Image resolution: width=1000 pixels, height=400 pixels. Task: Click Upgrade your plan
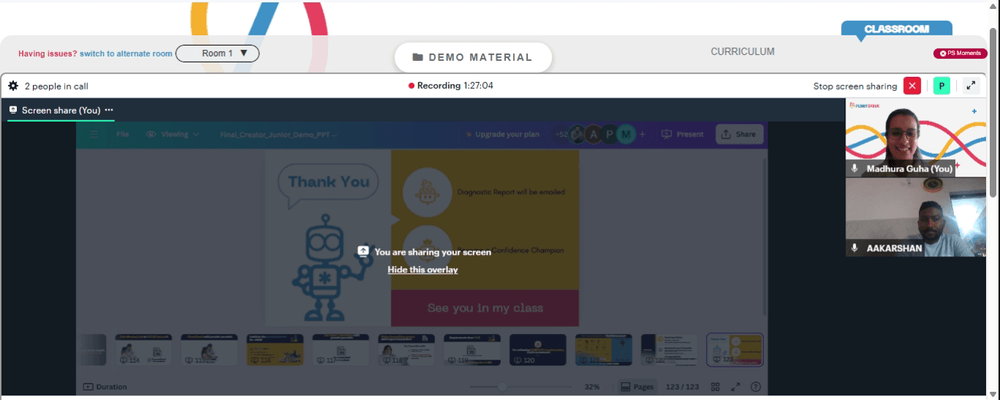tap(502, 134)
